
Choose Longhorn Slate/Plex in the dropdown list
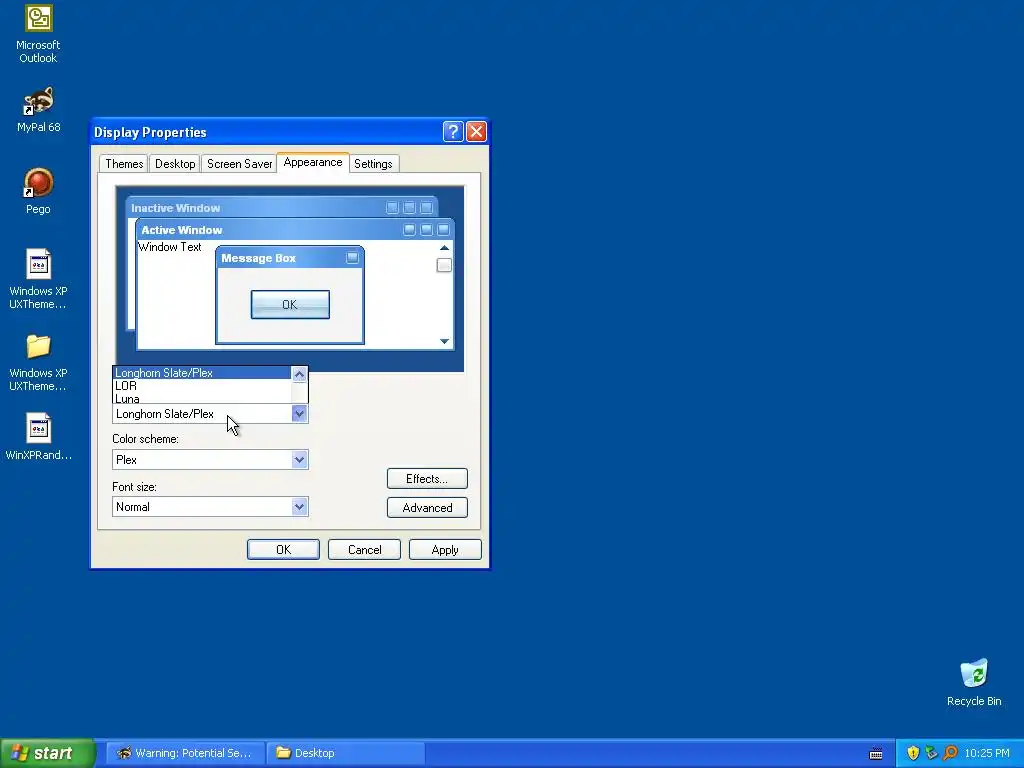coord(202,373)
